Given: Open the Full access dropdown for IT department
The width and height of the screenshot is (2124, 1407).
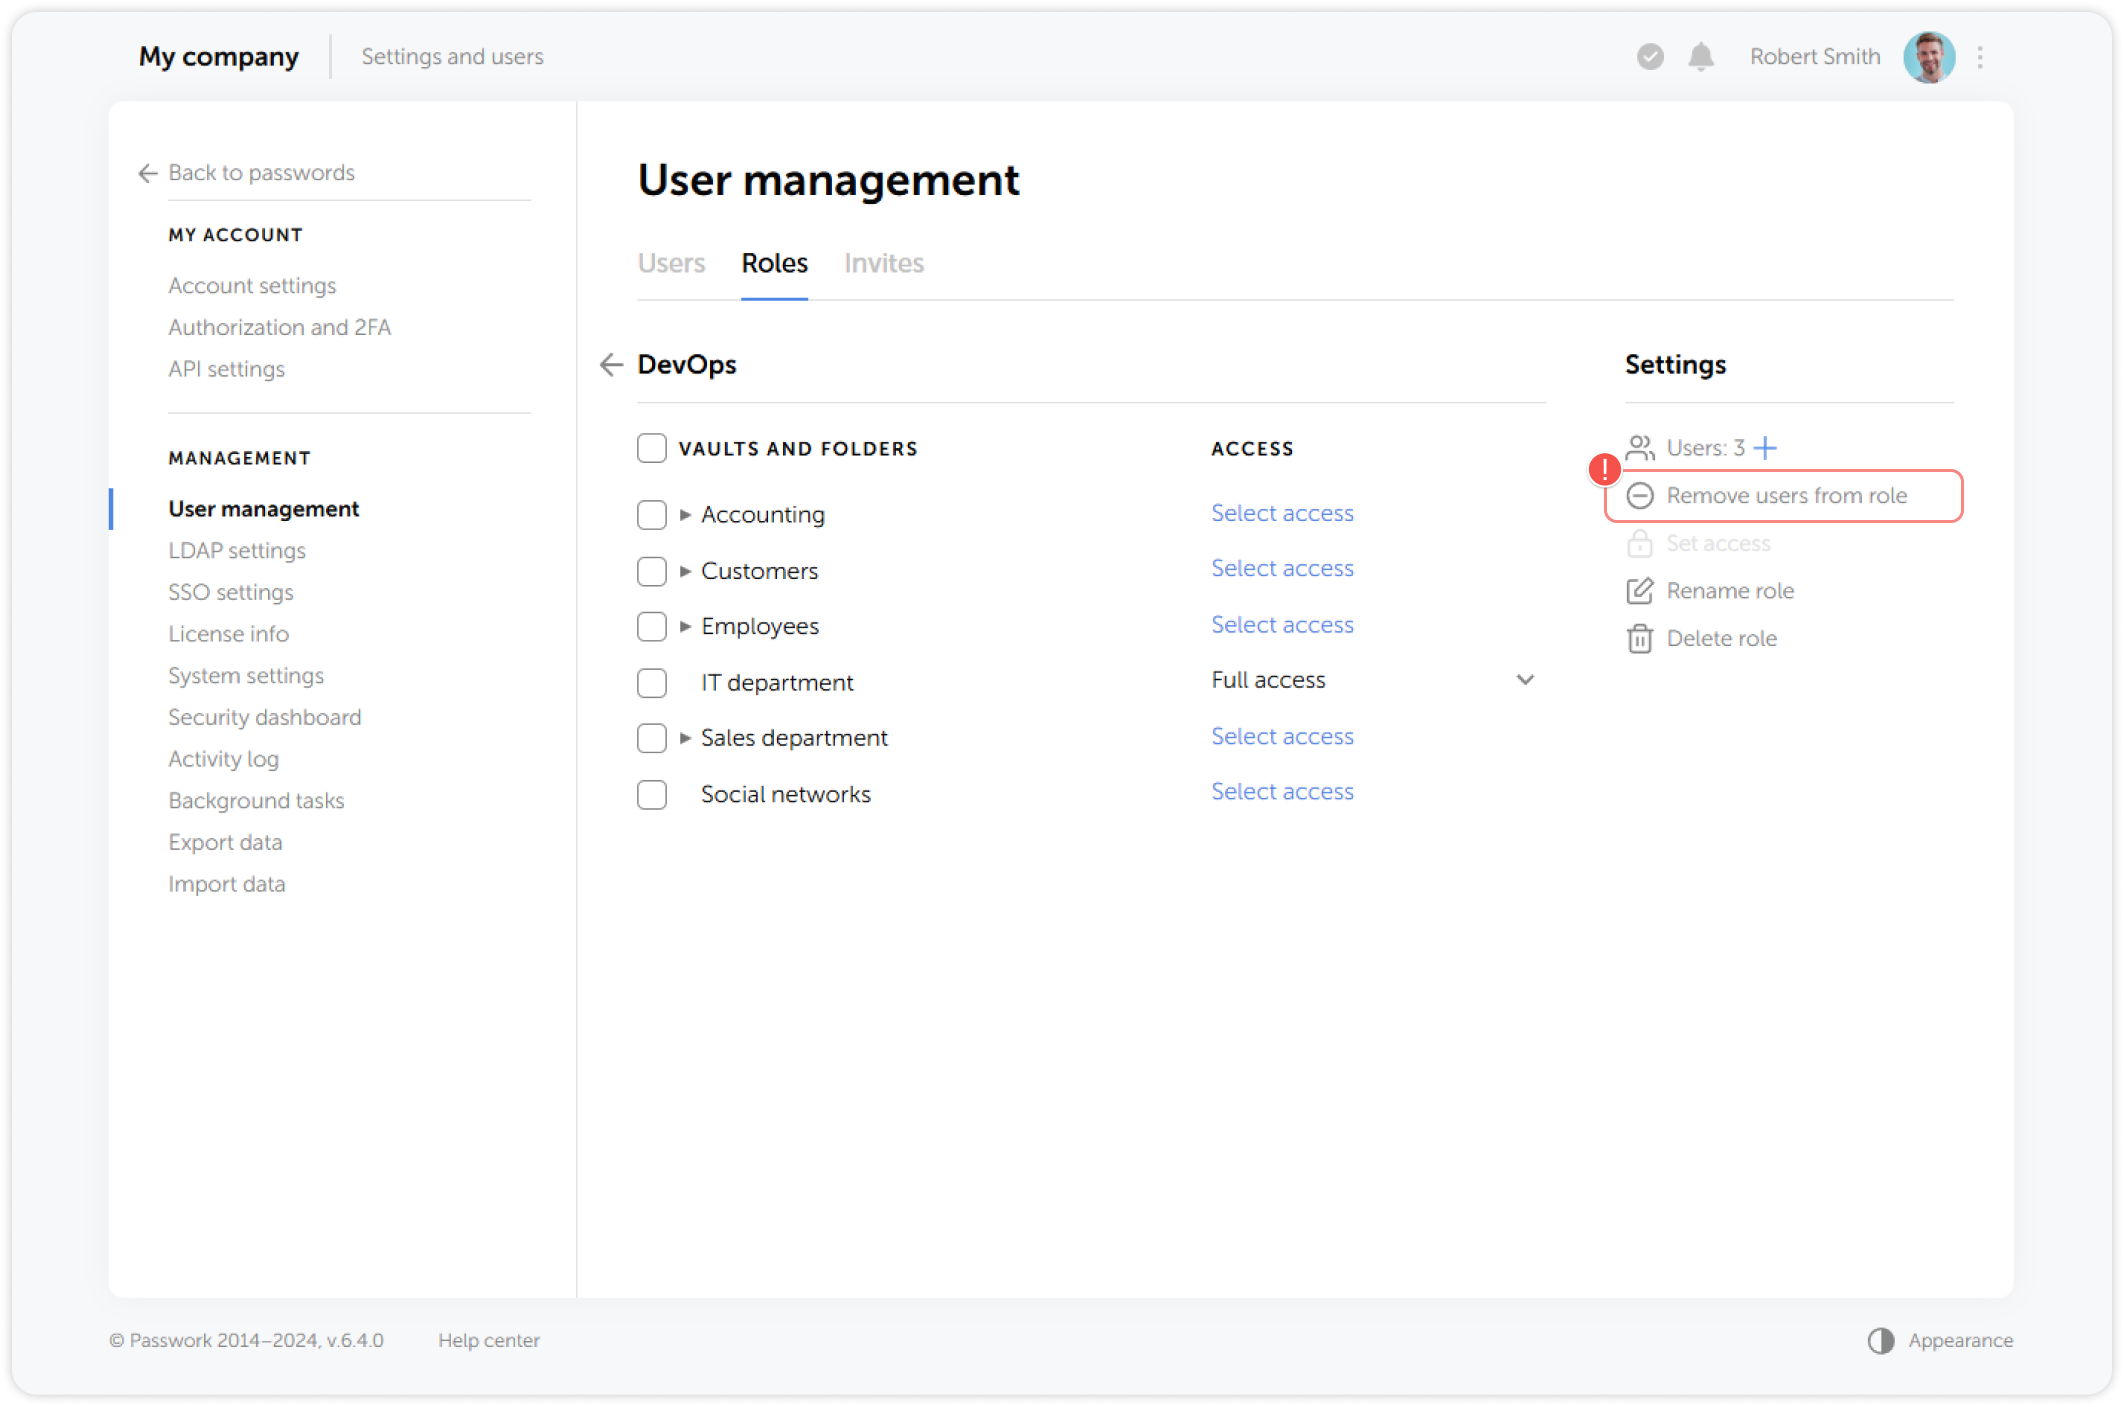Looking at the screenshot, I should (x=1524, y=680).
